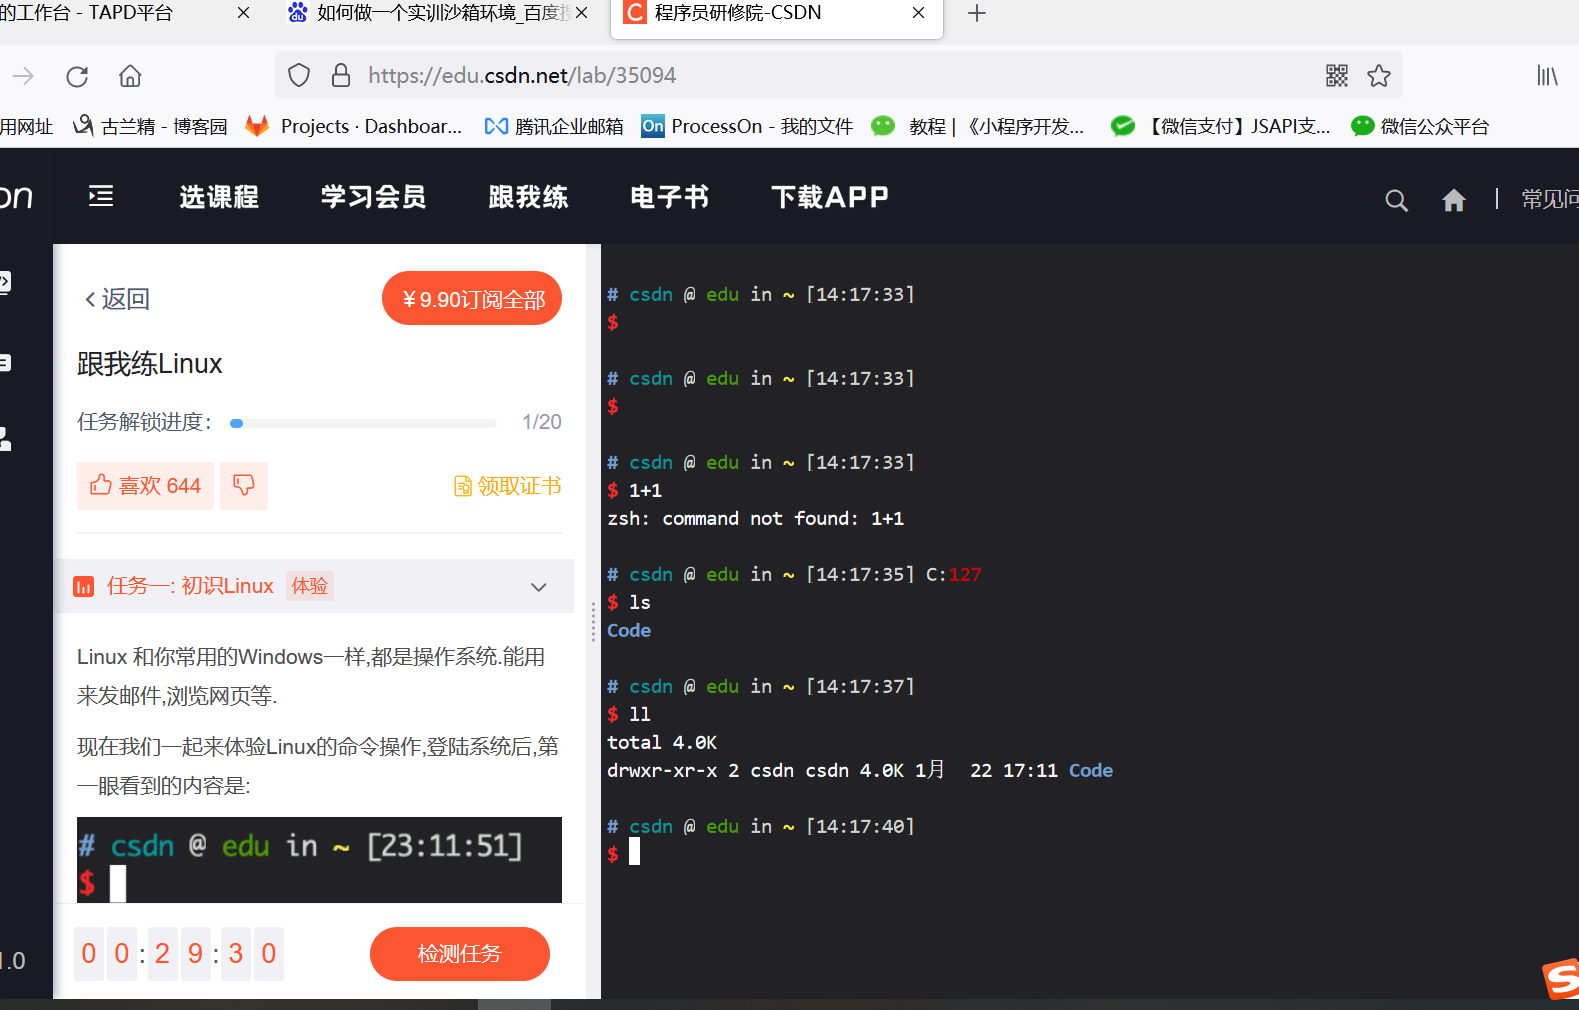Click the task unlock progress bar
This screenshot has width=1579, height=1010.
363,423
